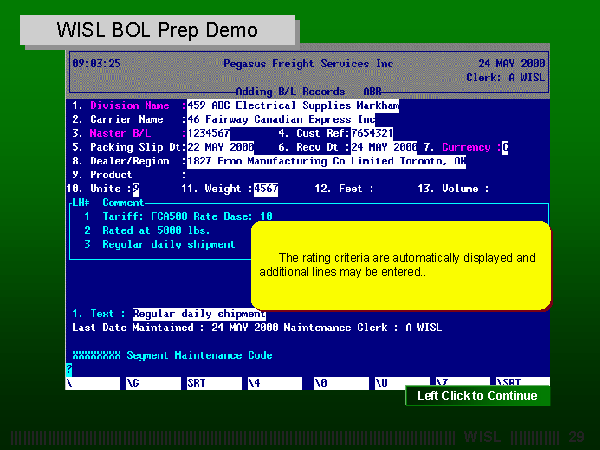The height and width of the screenshot is (450, 600).
Task: Select the Weight field showing 4567
Action: tap(266, 188)
